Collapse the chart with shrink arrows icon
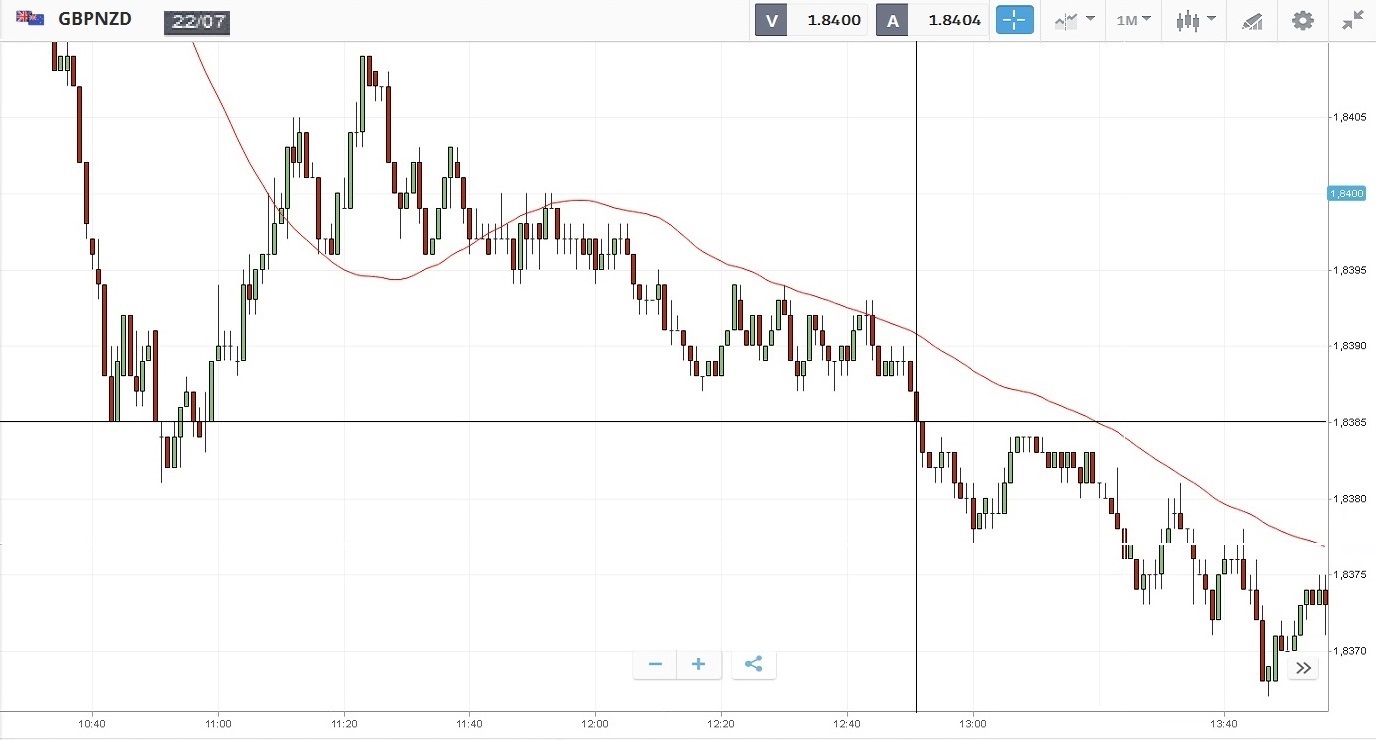Viewport: 1376px width, 740px height. click(1353, 20)
